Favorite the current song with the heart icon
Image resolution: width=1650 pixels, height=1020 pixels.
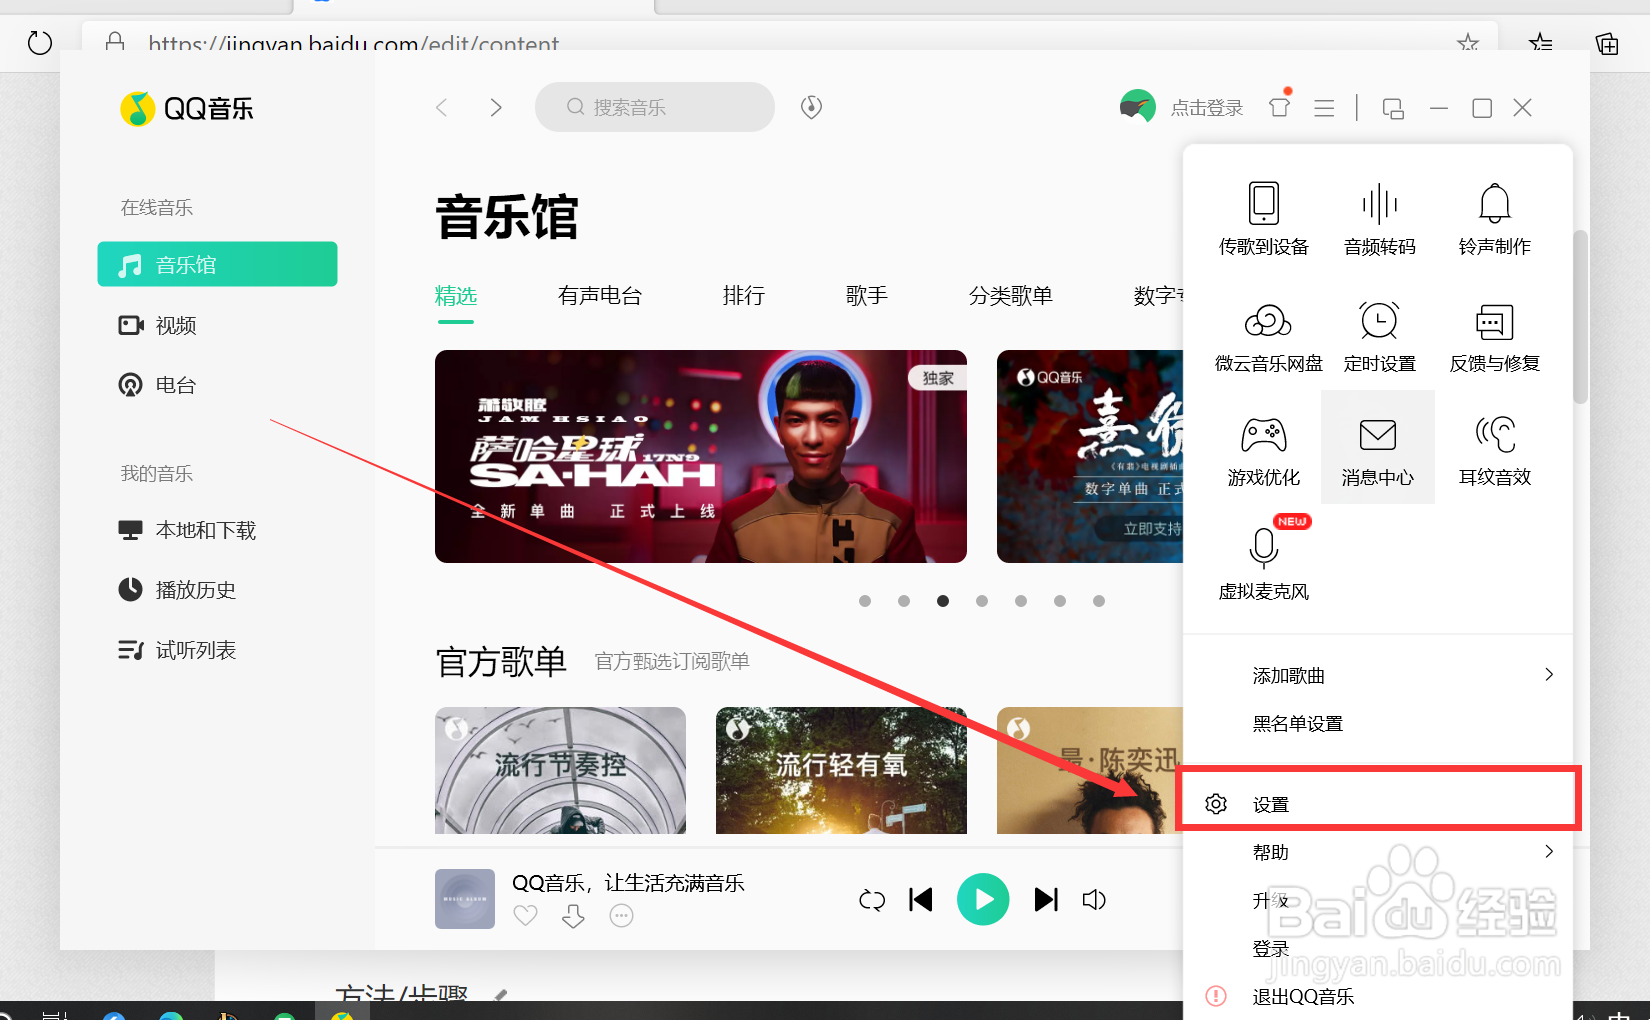(525, 915)
